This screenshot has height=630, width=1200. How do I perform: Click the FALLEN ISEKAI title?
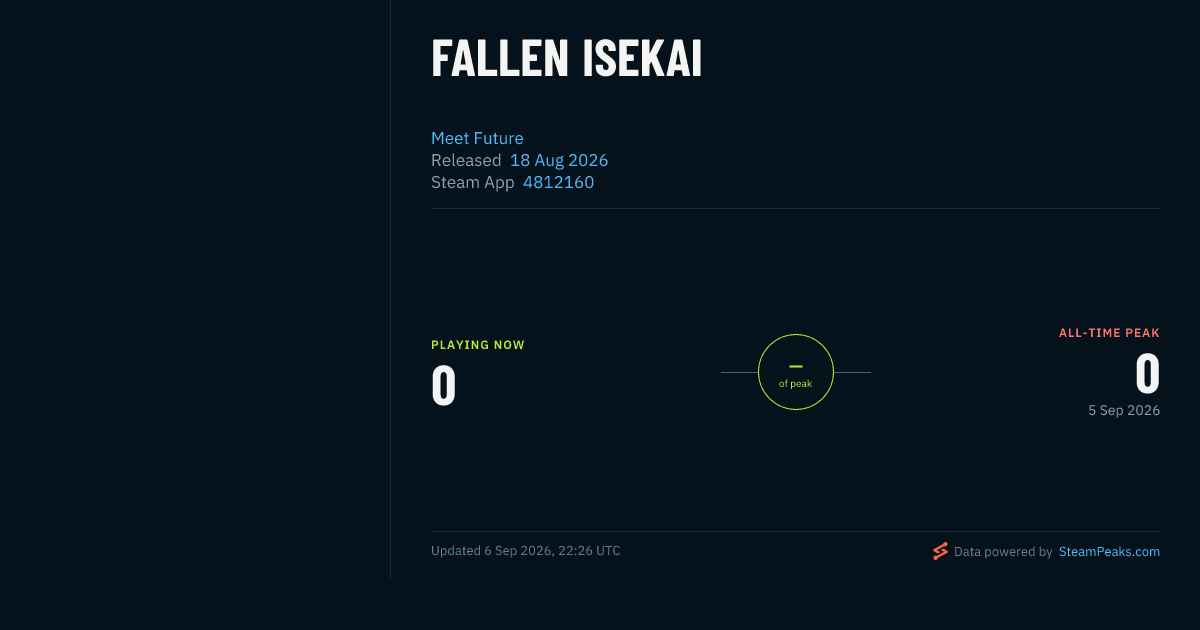566,59
